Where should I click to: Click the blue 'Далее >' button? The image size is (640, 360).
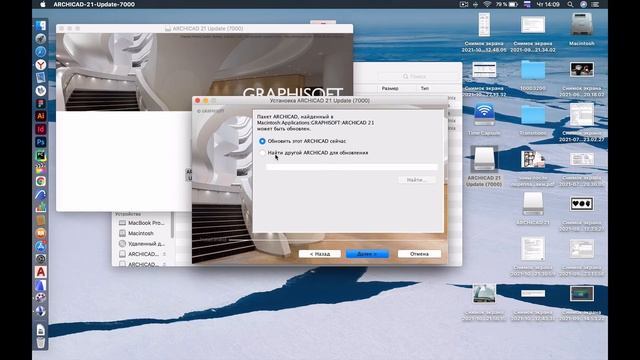click(x=367, y=254)
